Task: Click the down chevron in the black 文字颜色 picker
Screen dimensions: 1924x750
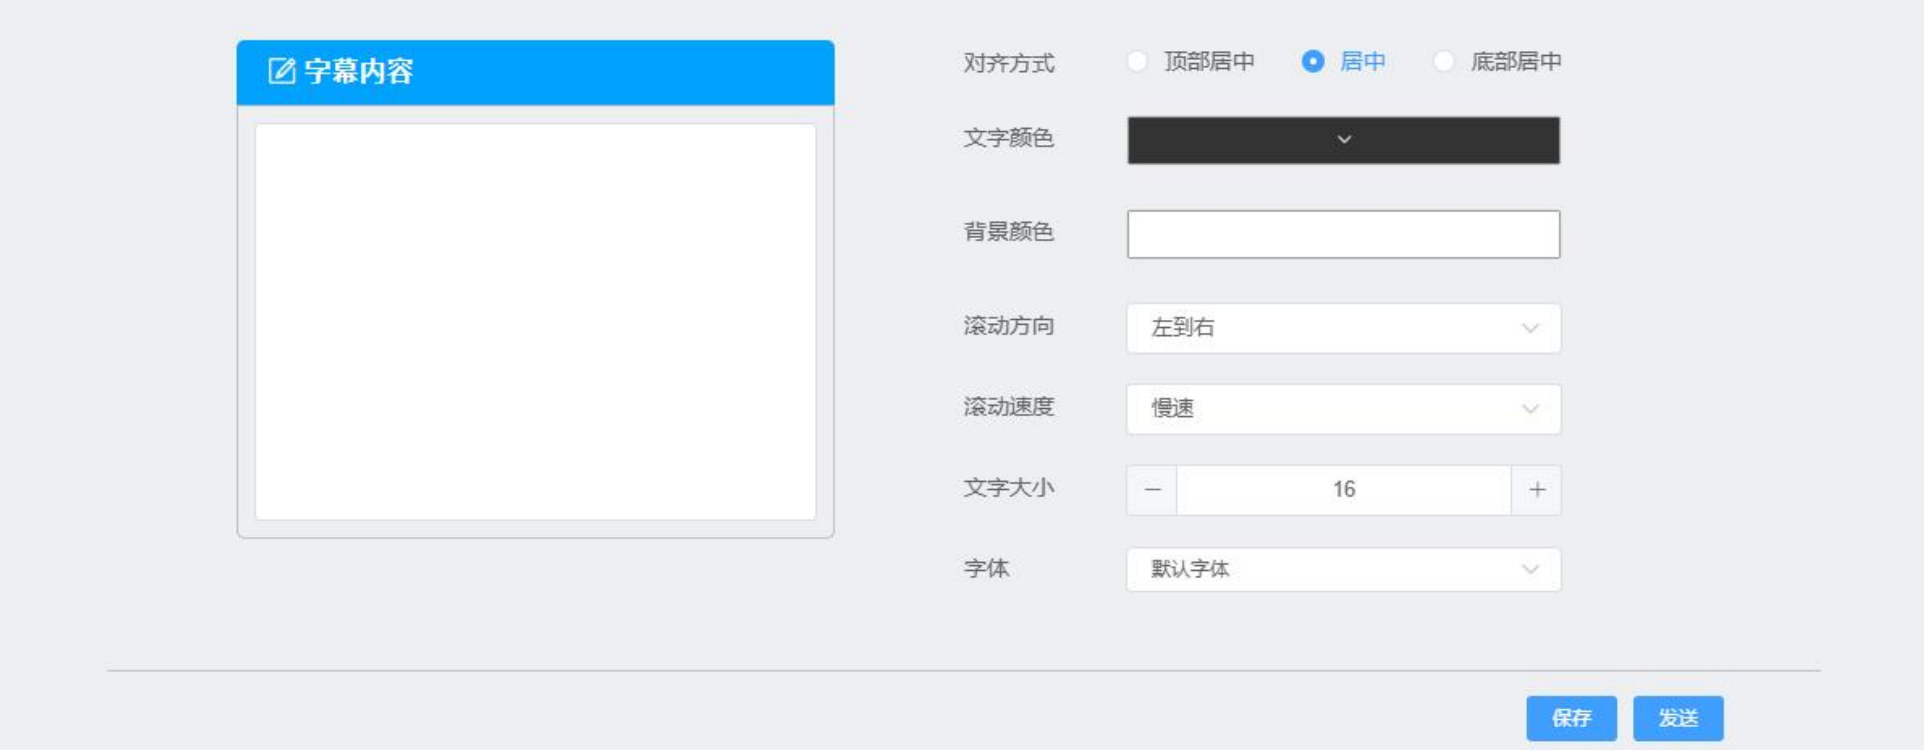Action: pos(1344,140)
